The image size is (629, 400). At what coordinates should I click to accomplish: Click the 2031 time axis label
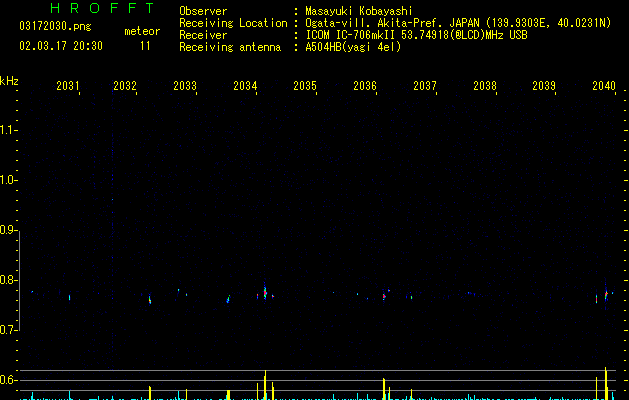click(x=68, y=86)
